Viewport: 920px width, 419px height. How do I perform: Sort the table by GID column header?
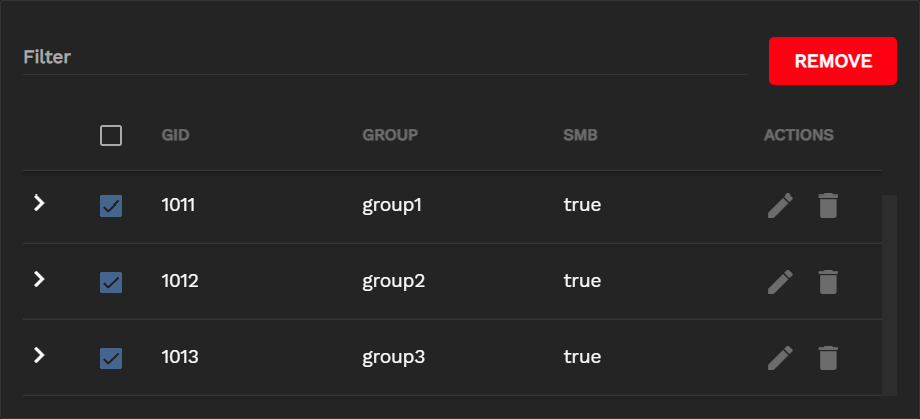[x=175, y=135]
